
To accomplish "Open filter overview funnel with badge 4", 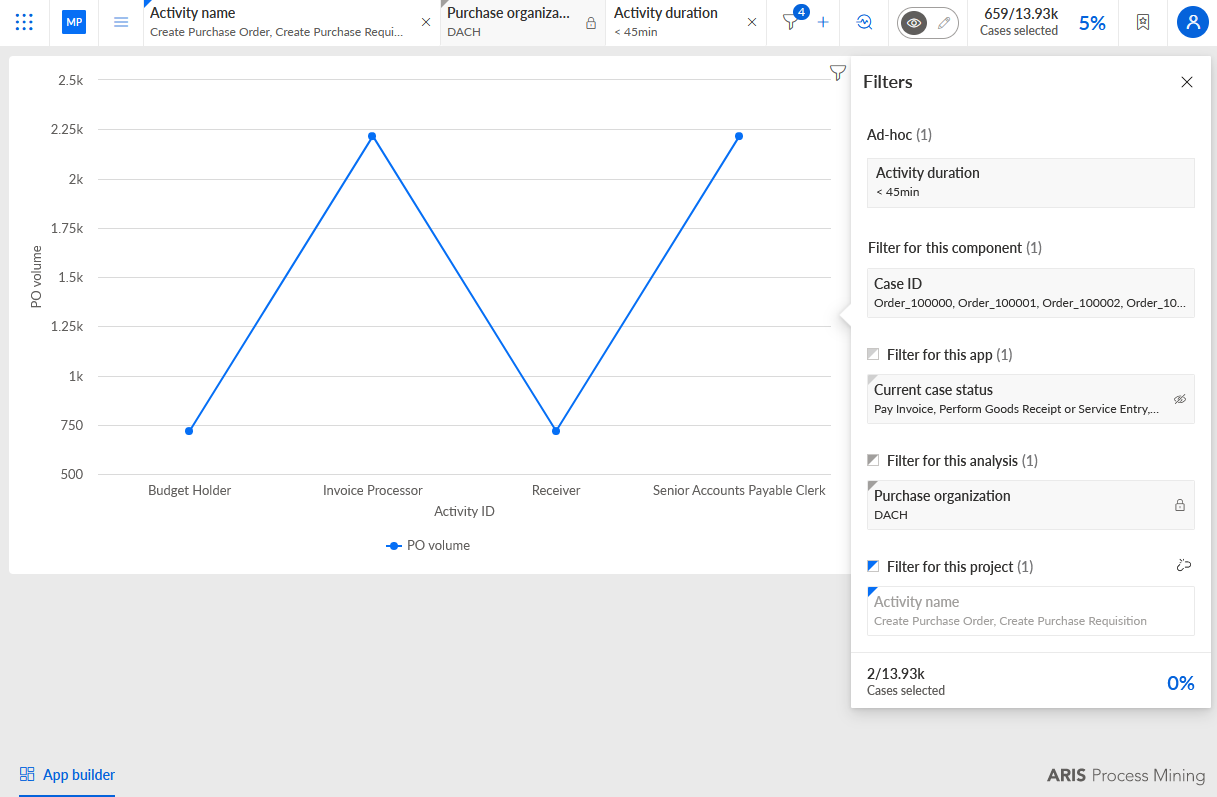I will [793, 20].
